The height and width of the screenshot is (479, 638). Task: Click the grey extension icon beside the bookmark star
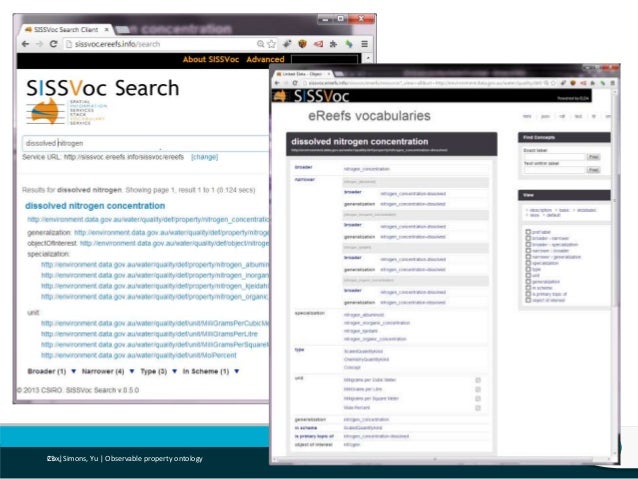(287, 44)
